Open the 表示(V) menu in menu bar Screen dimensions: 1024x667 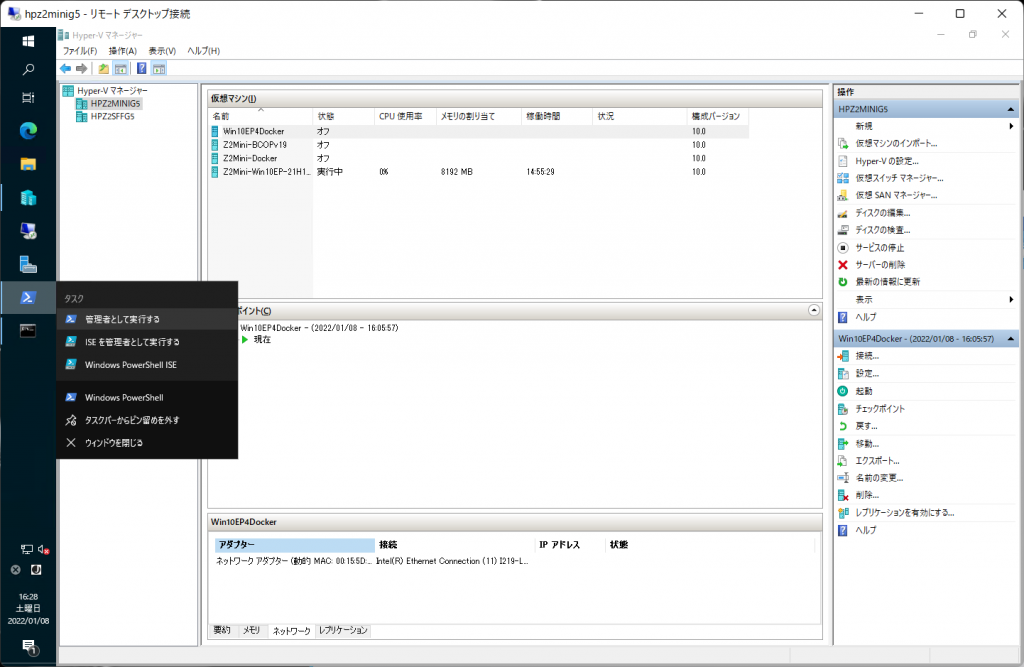162,51
